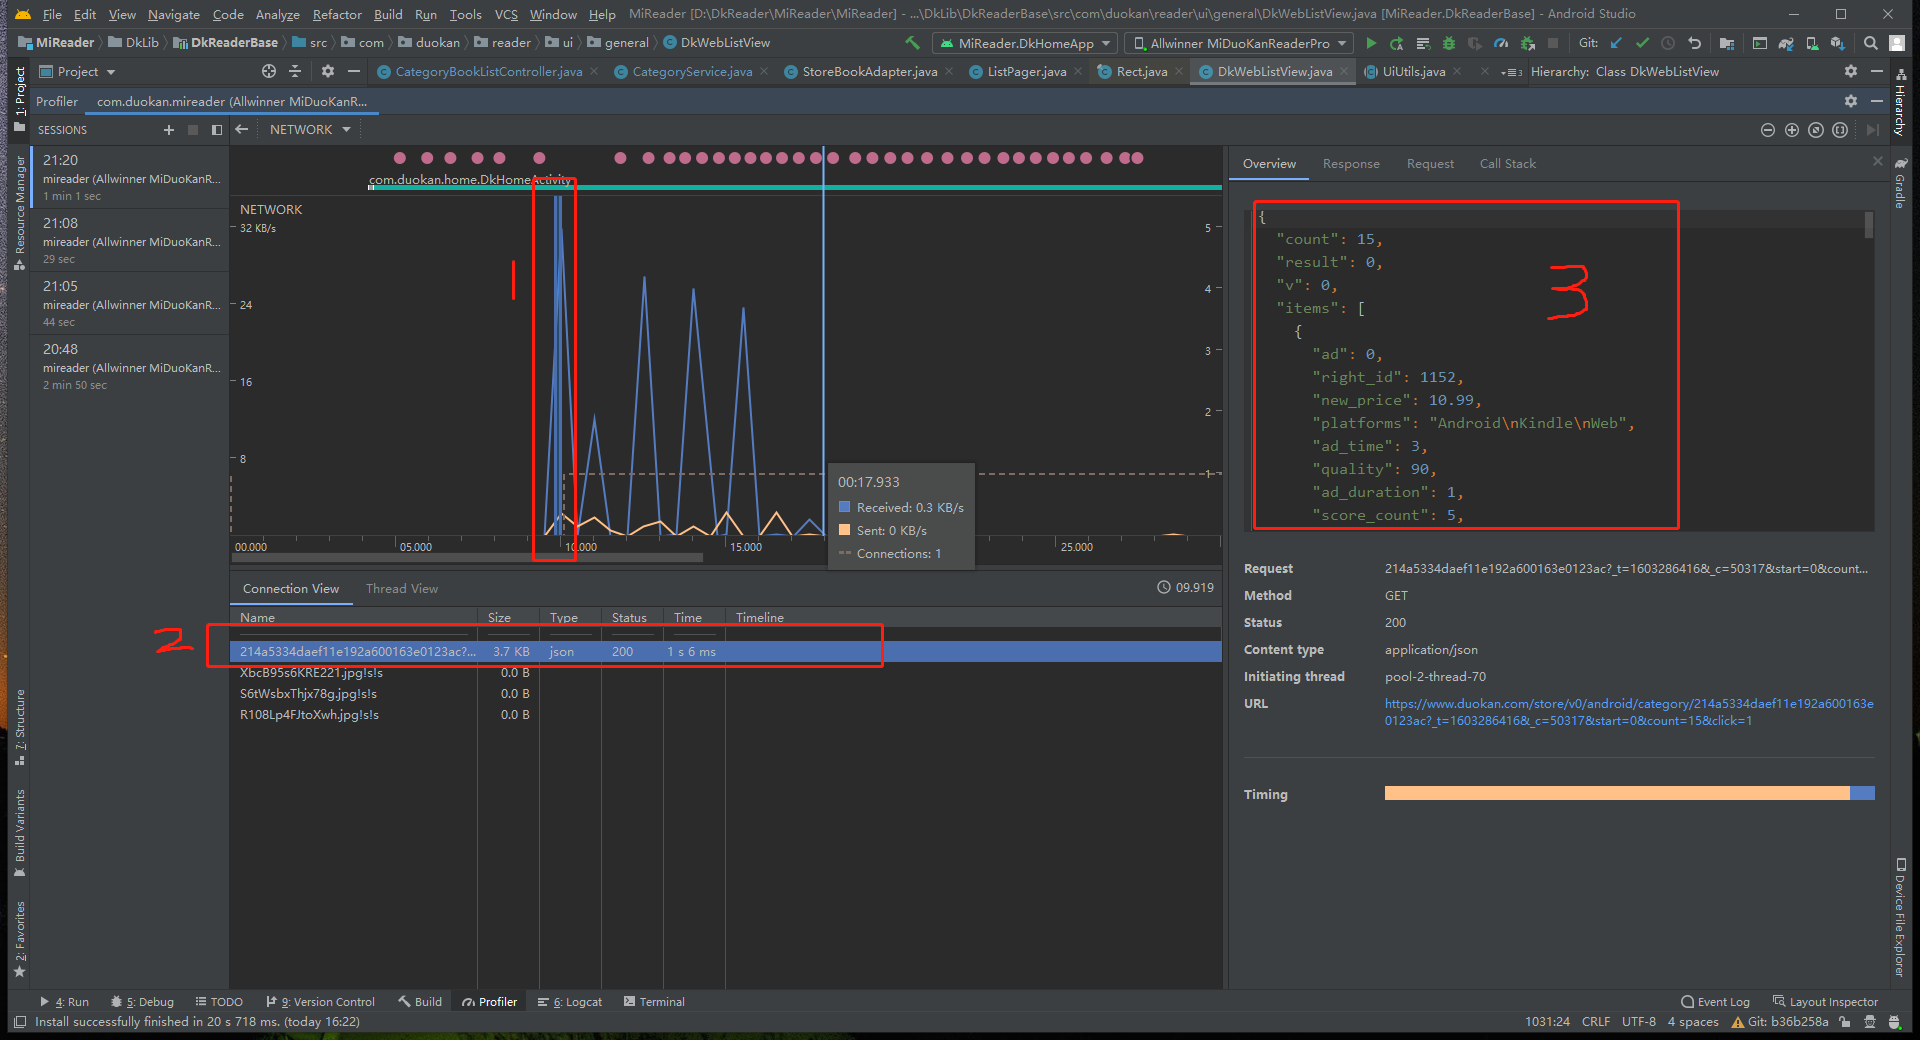
Task: Open the SDK Manager icon
Action: click(1838, 43)
